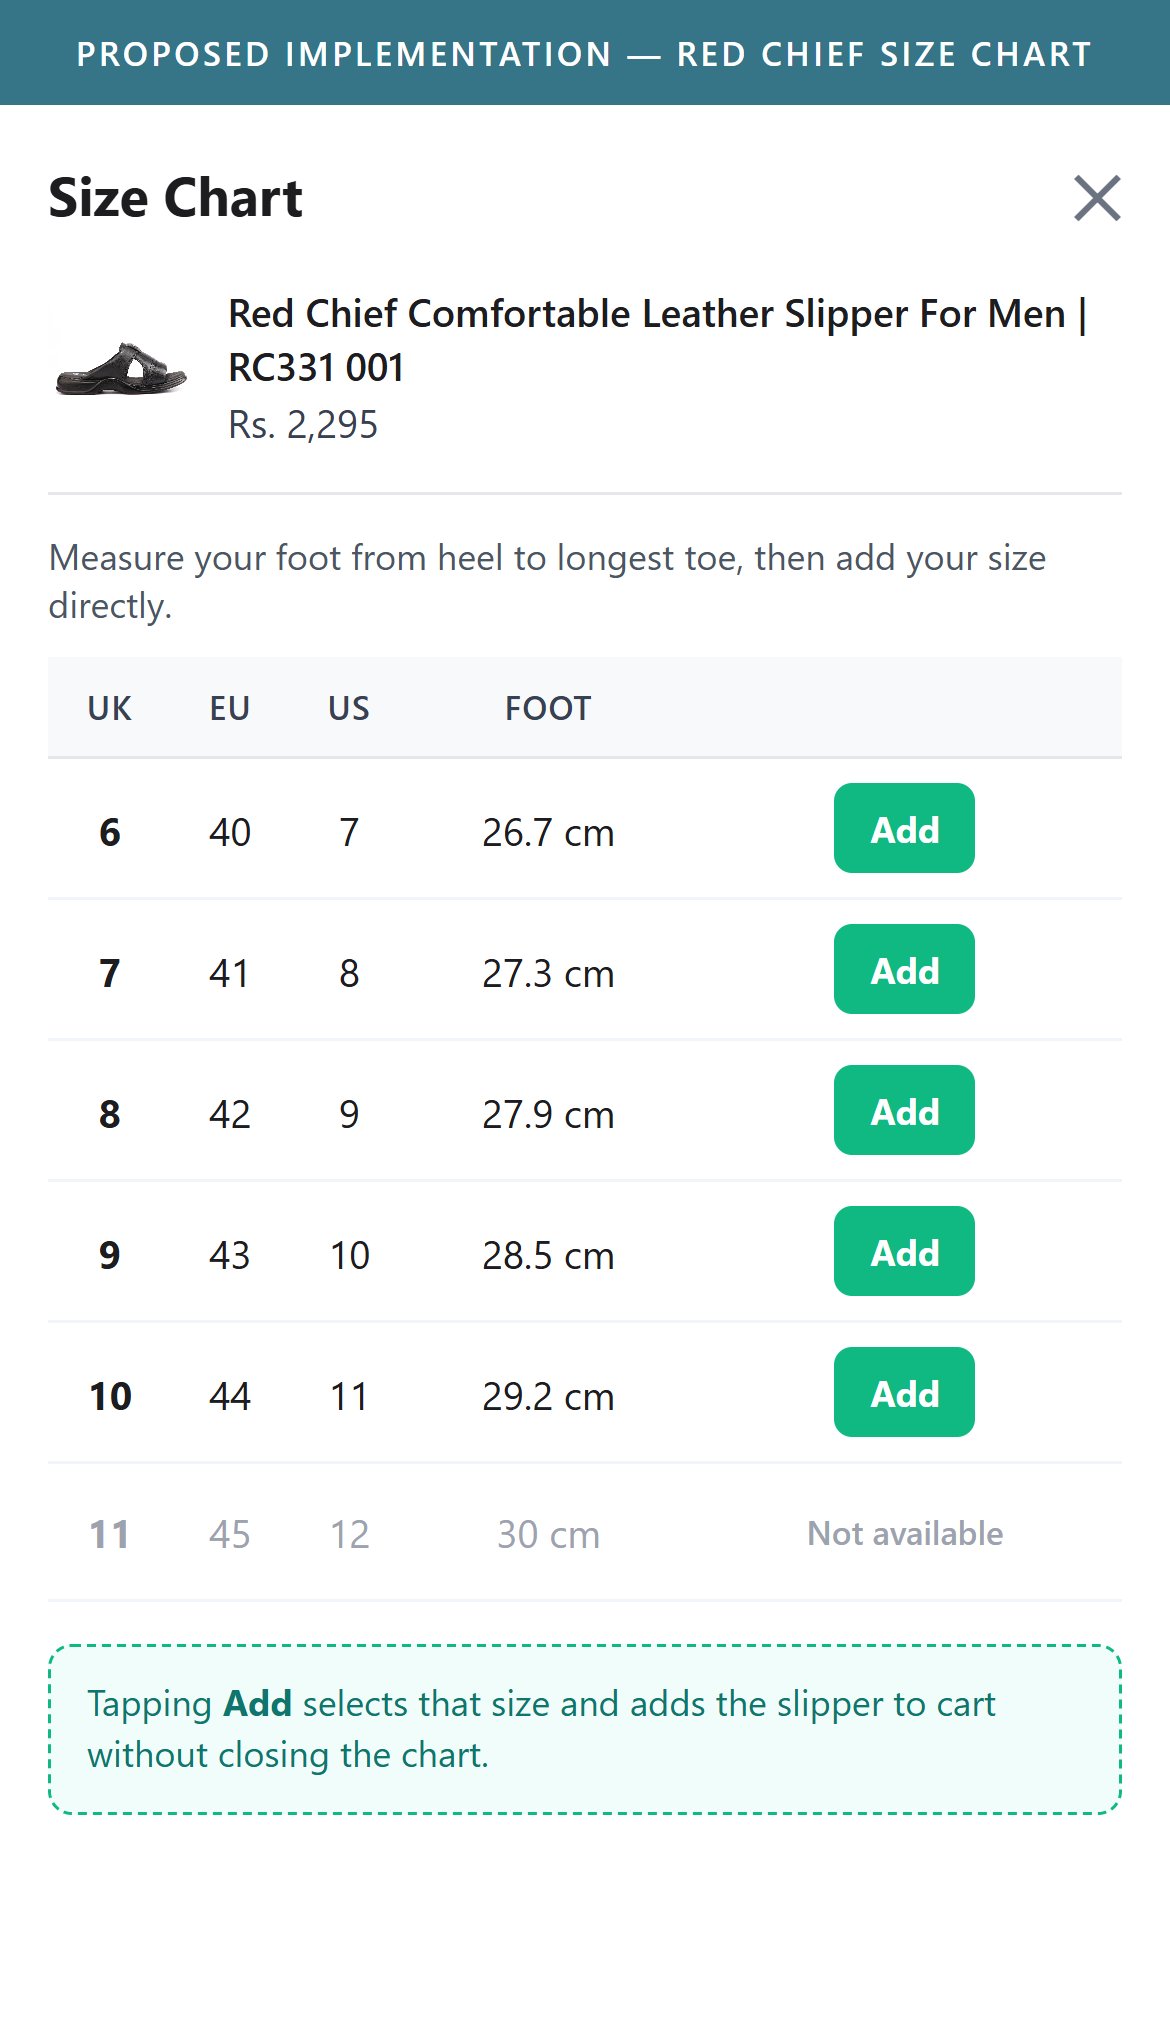
Task: Close the Size Chart dialog
Action: (1097, 198)
